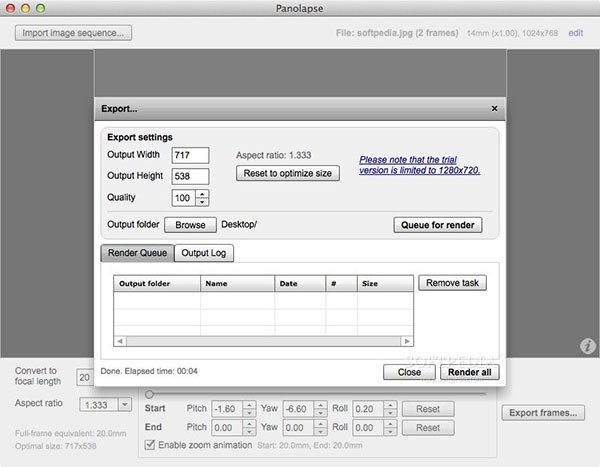Sort by Size column header
600x467 pixels.
point(385,284)
